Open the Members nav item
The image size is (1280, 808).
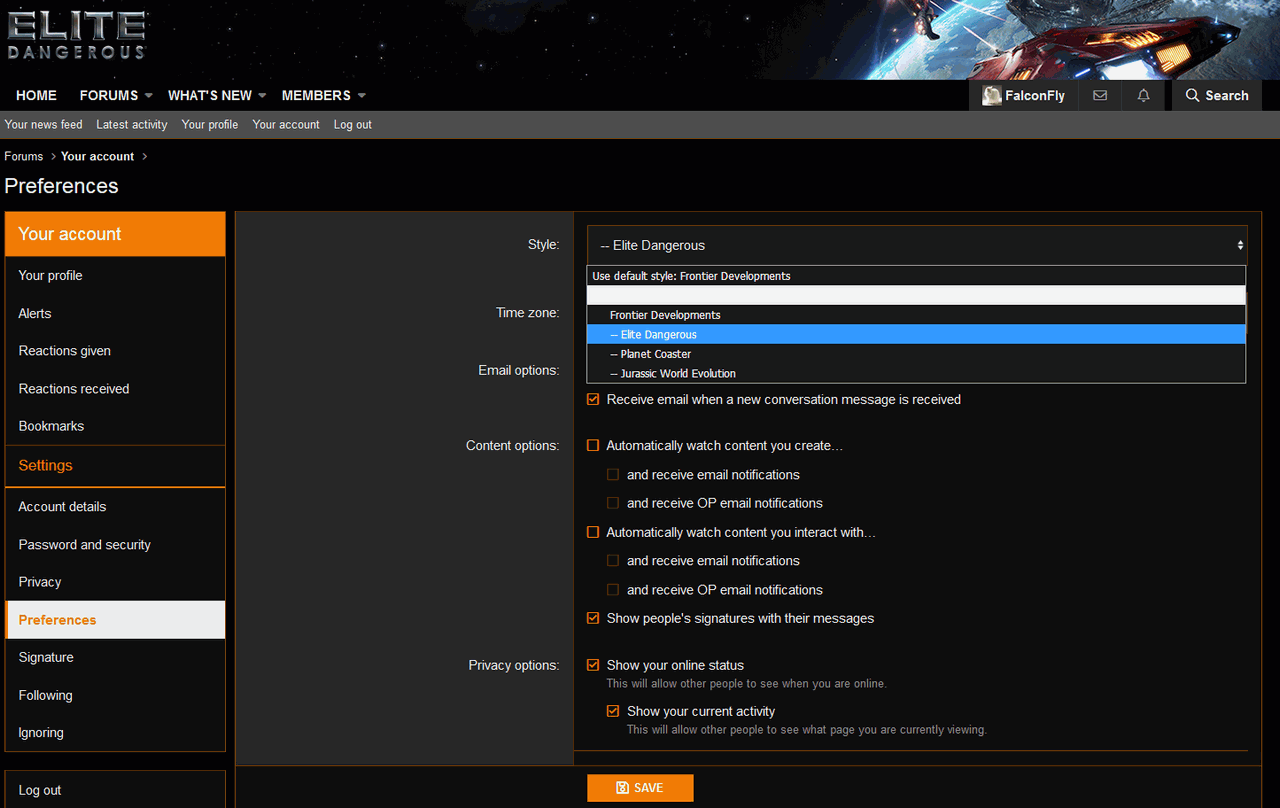click(x=316, y=96)
